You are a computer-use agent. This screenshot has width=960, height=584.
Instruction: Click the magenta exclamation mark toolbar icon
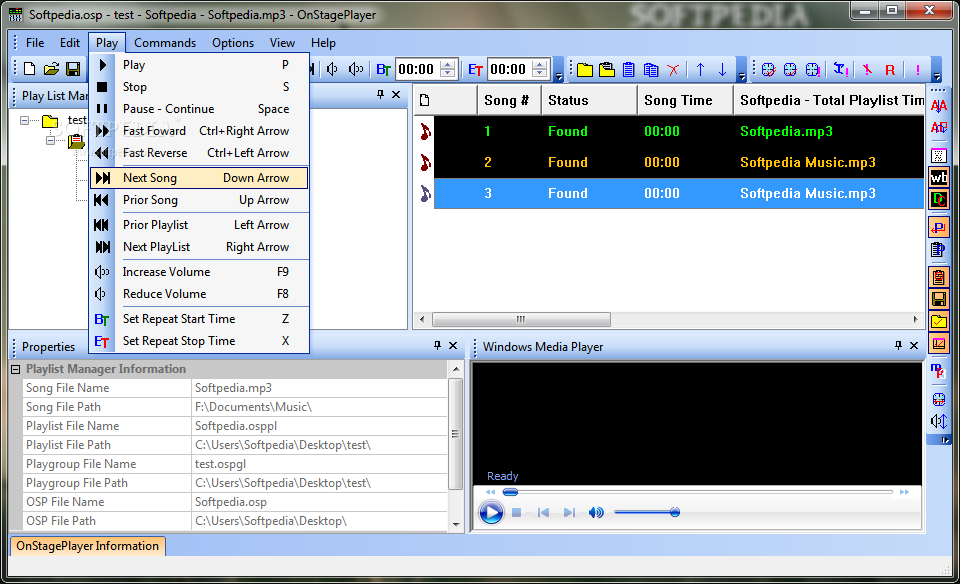click(x=918, y=70)
